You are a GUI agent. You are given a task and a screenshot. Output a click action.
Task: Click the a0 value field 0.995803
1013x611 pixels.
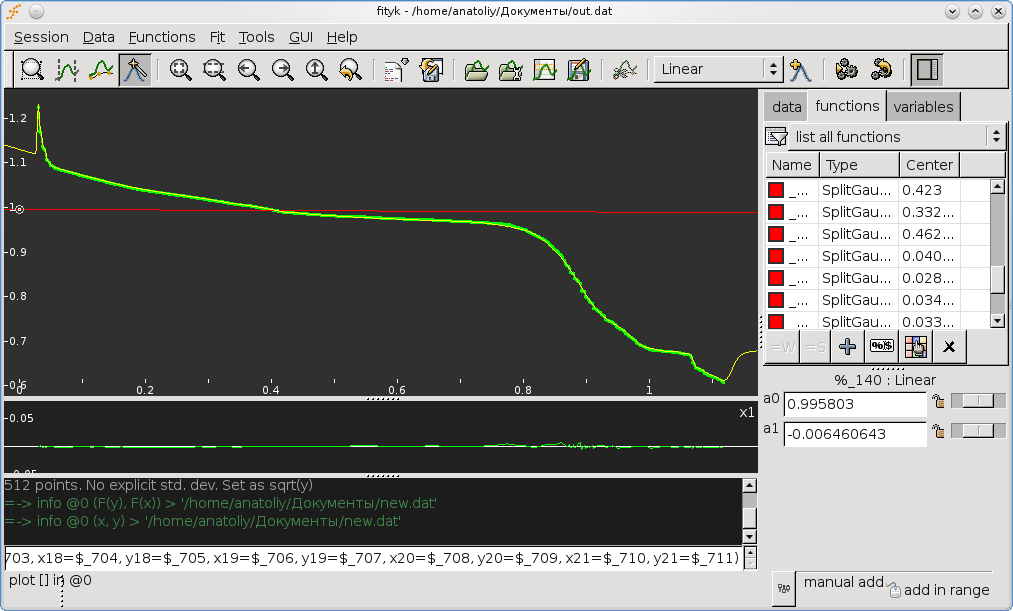[855, 404]
